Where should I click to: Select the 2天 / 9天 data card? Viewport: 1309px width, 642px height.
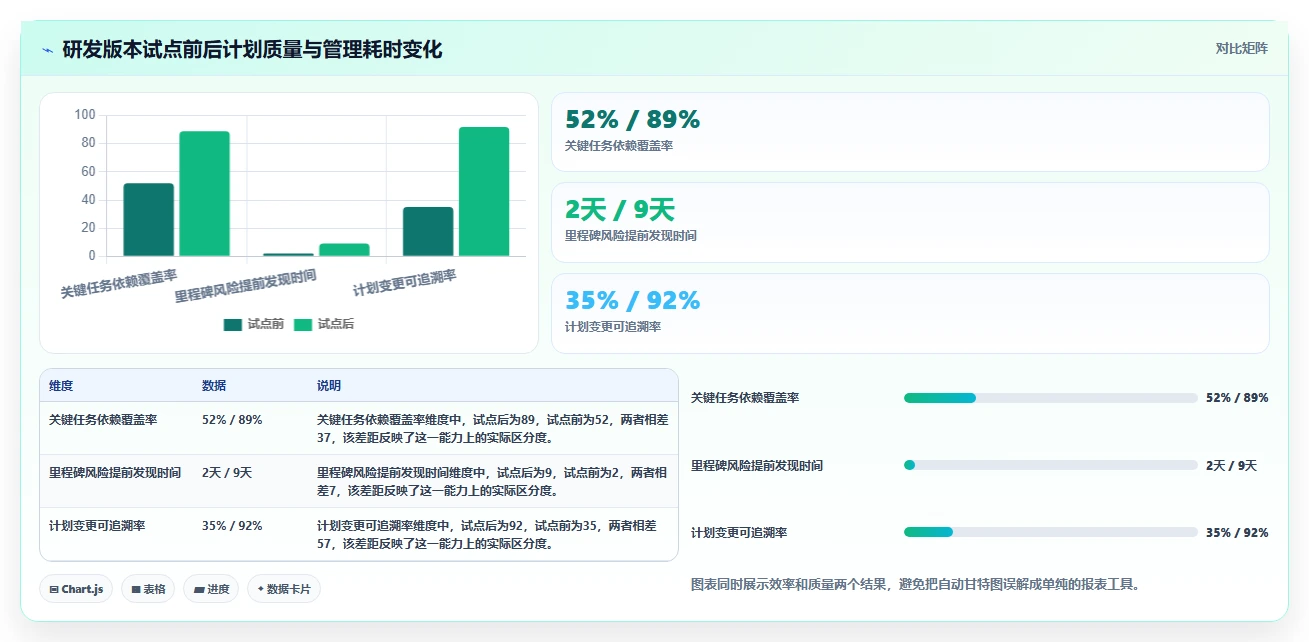coord(910,222)
